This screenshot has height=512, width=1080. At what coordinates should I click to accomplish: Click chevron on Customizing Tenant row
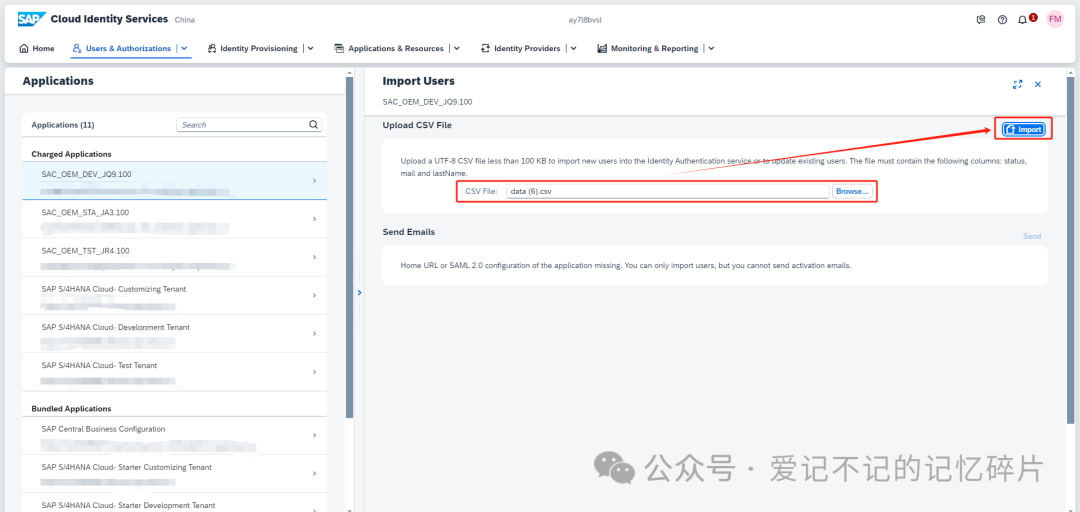314,296
